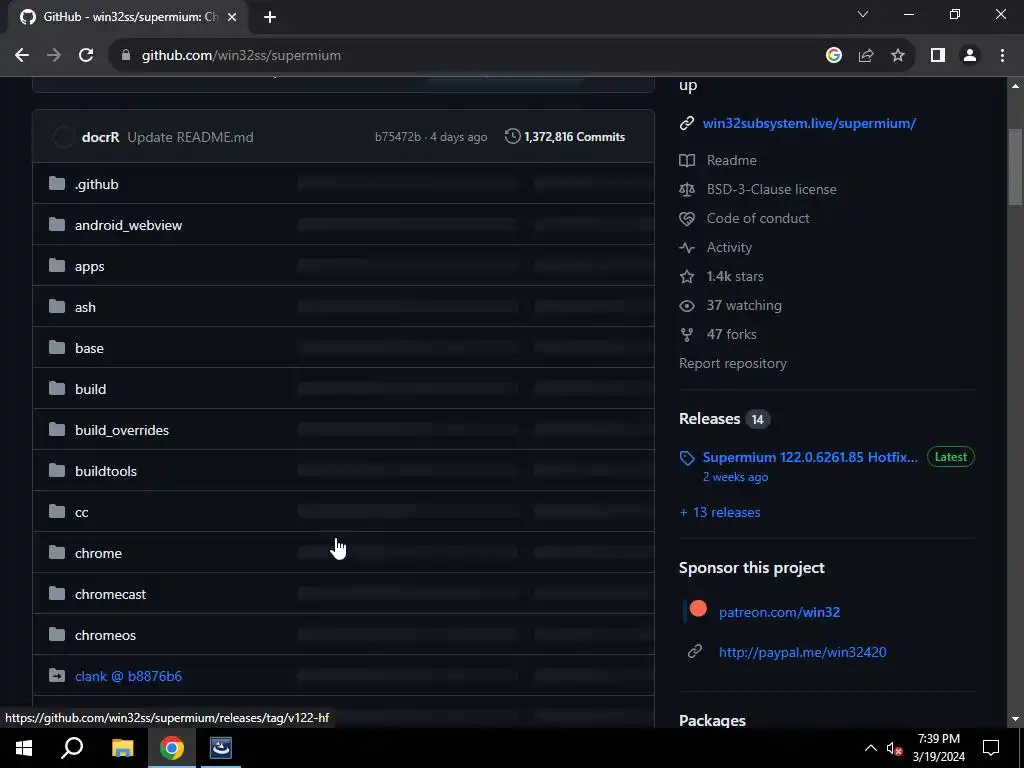Reload the GitHub page
The image size is (1024, 768).
pos(86,56)
